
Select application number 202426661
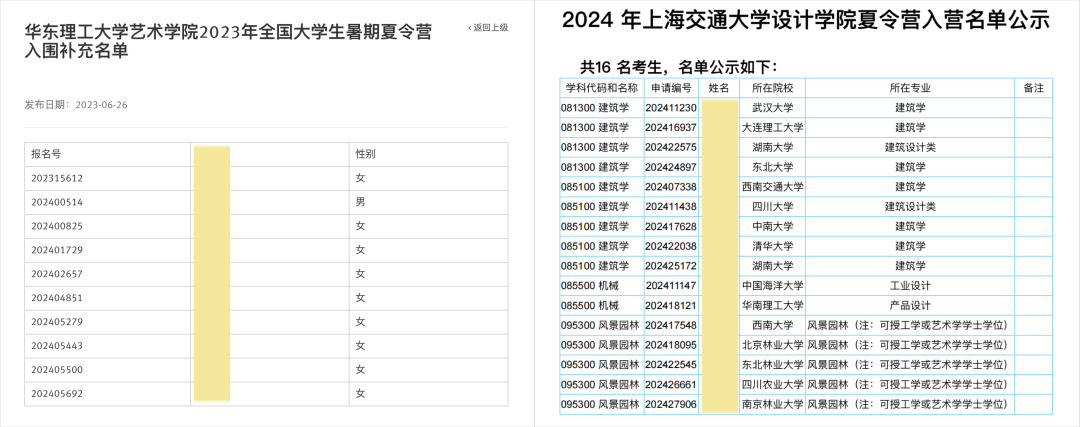point(672,384)
